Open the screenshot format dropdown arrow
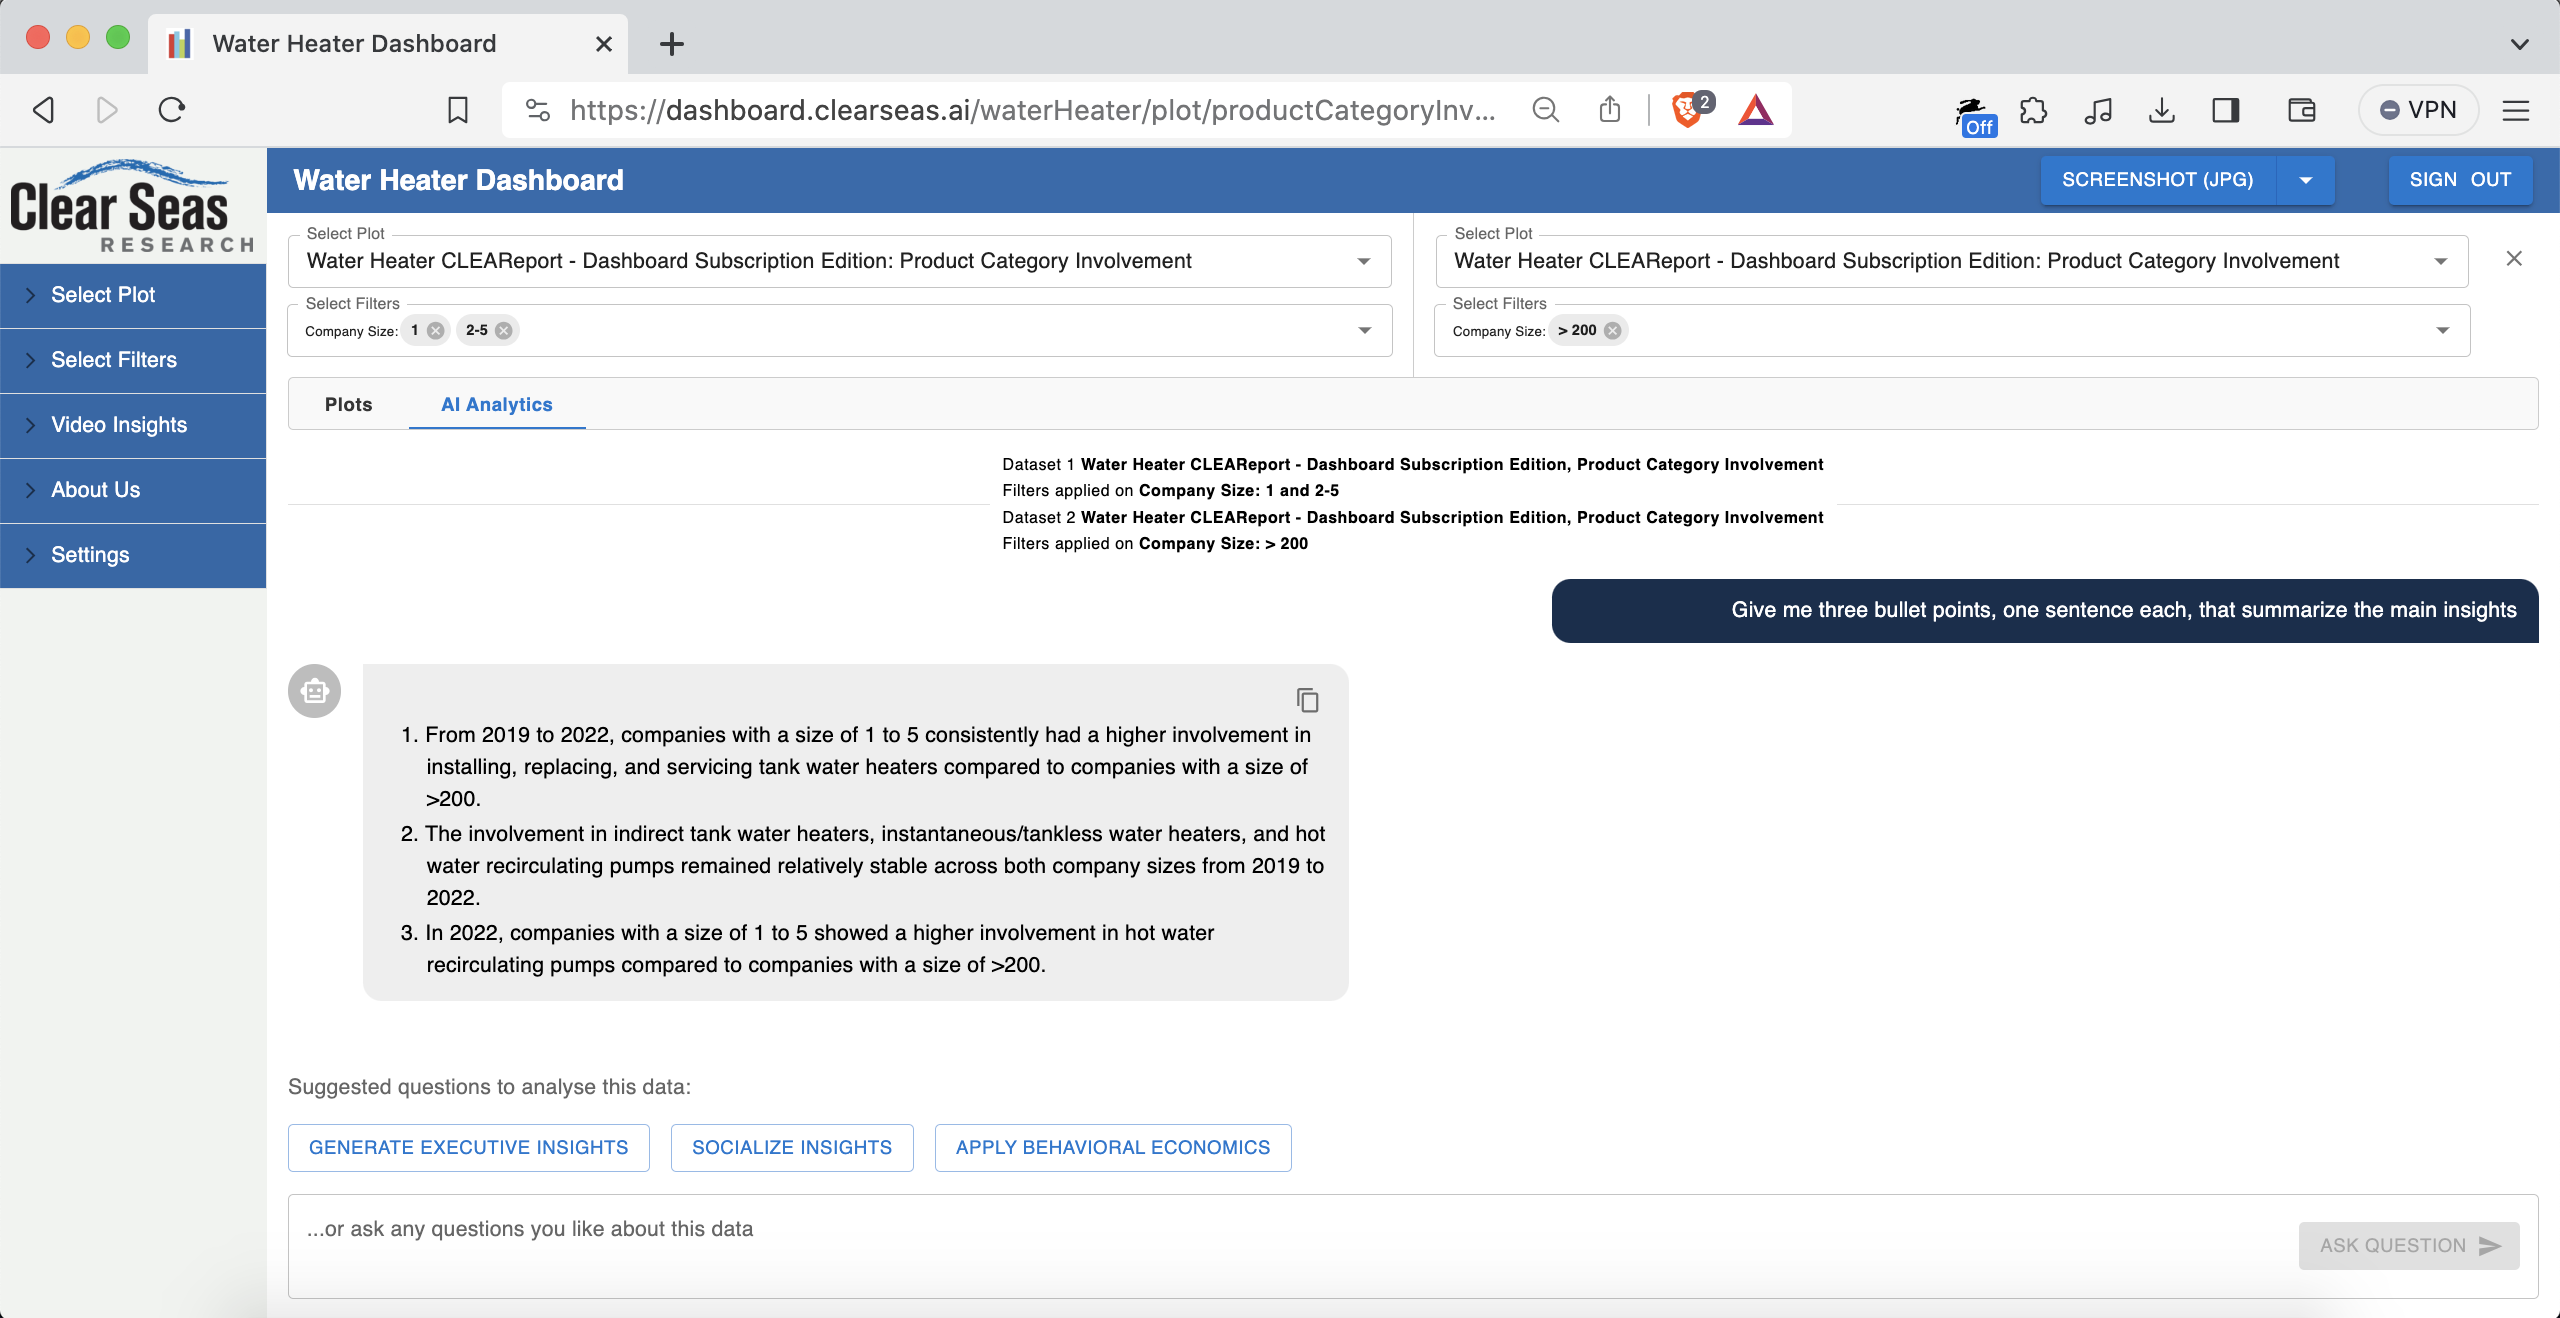This screenshot has height=1318, width=2560. tap(2306, 181)
